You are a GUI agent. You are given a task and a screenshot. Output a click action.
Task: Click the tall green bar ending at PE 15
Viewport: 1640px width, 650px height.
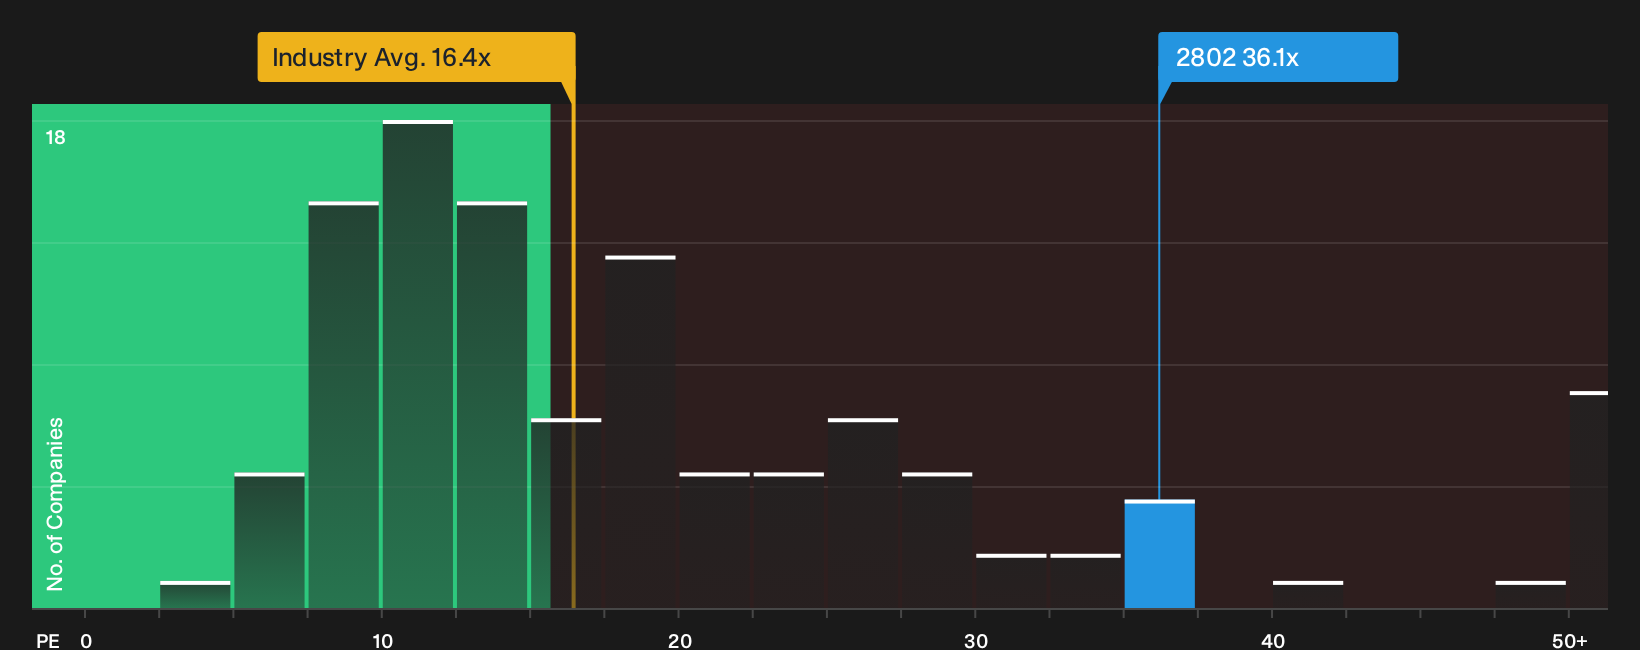(x=492, y=405)
